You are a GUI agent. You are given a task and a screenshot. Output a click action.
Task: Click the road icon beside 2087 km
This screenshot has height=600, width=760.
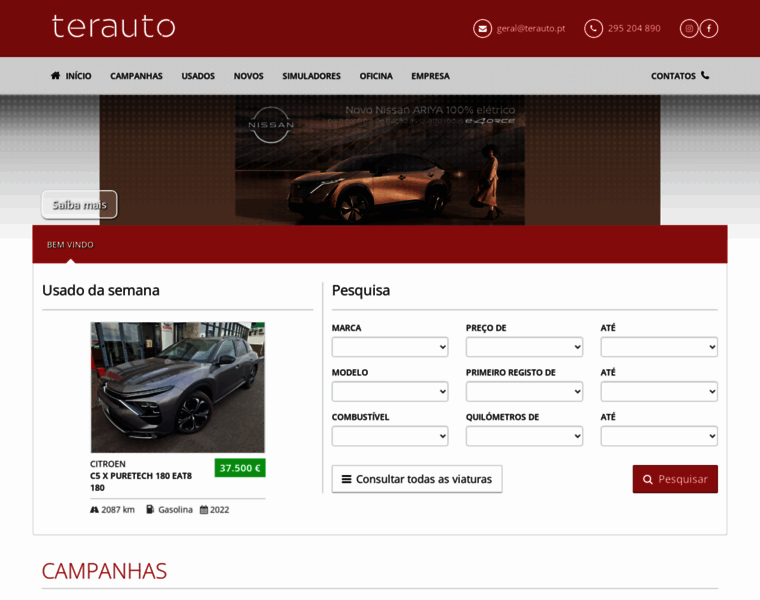point(95,510)
